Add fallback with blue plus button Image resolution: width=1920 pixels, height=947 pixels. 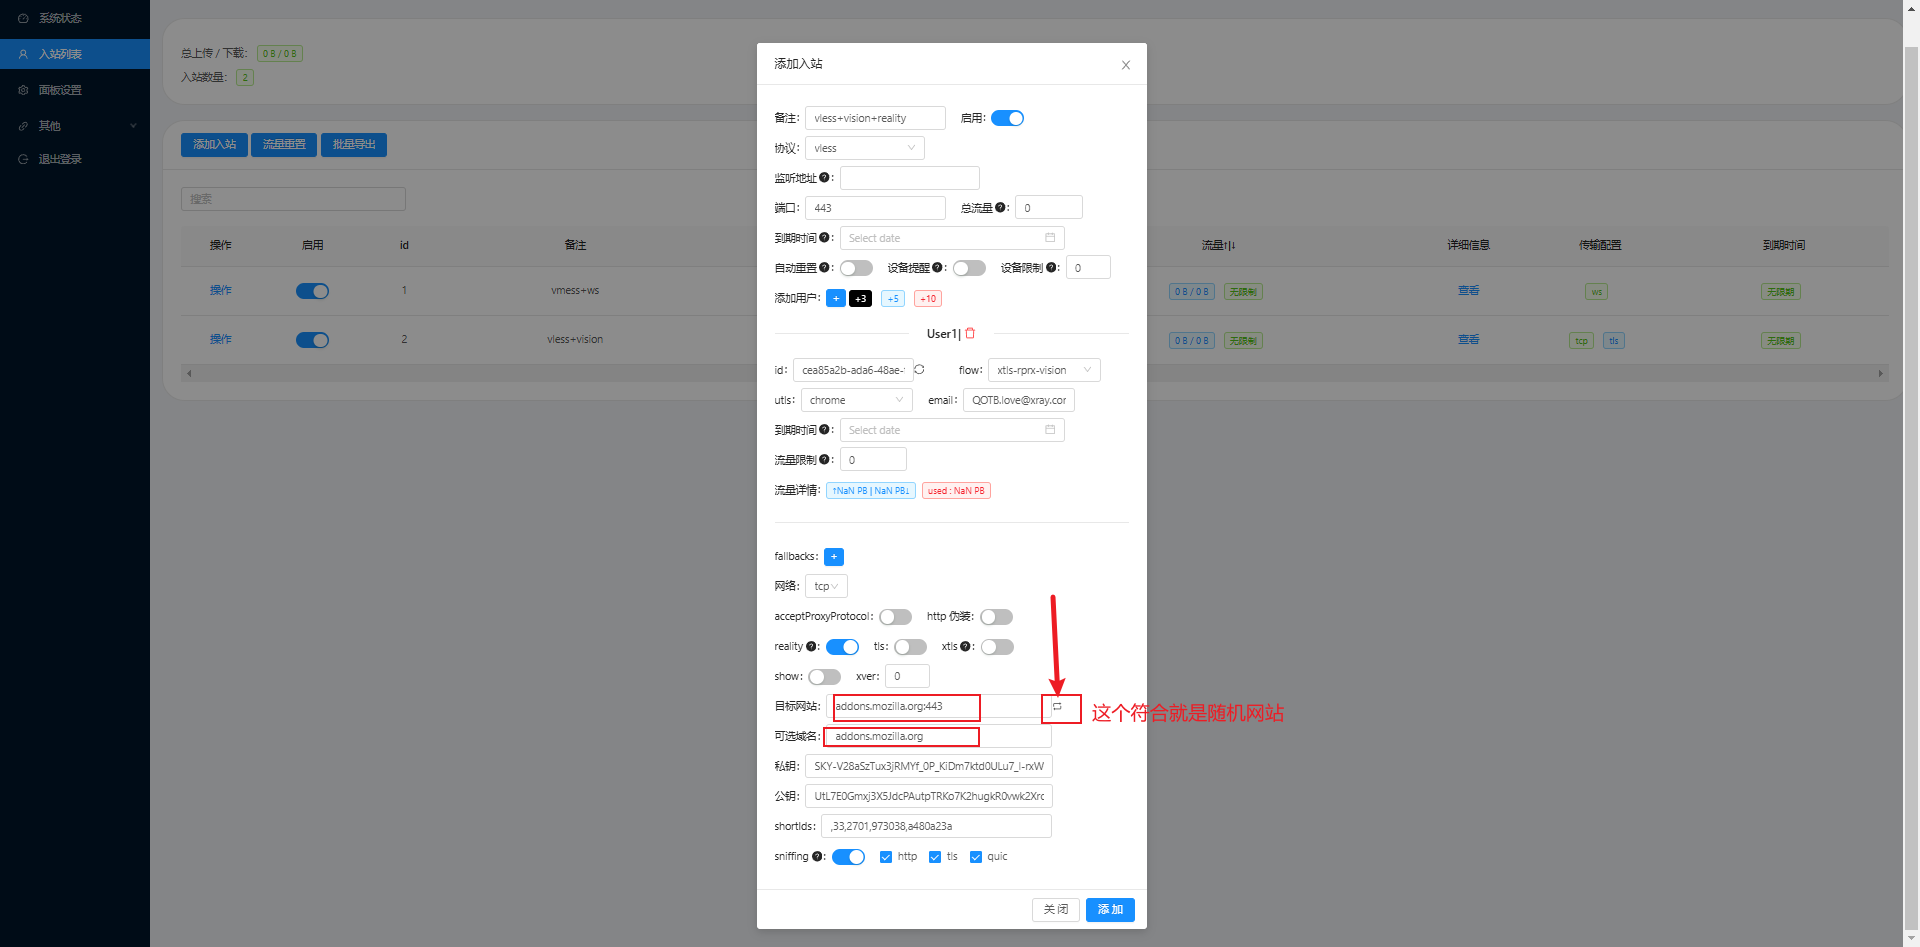[x=834, y=557]
